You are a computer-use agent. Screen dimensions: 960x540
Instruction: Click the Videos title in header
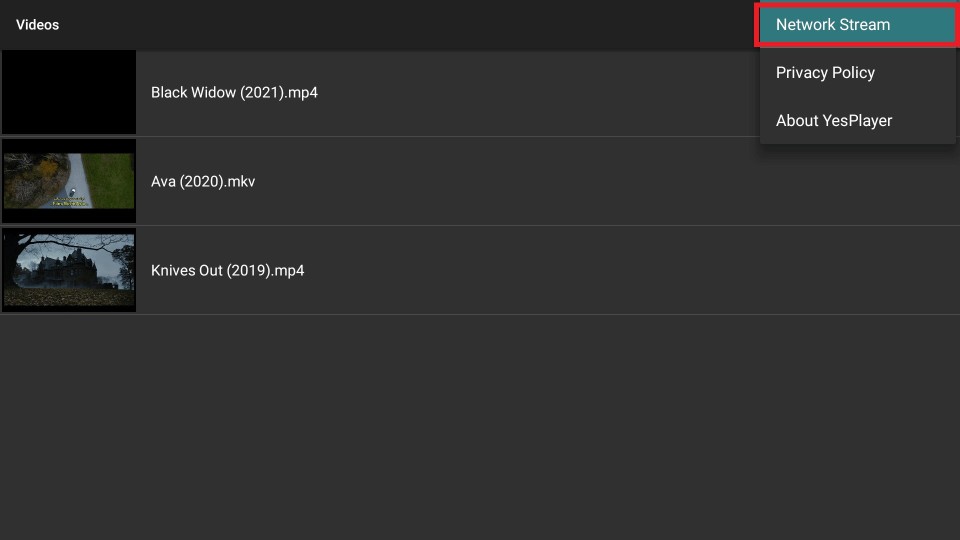pyautogui.click(x=37, y=25)
